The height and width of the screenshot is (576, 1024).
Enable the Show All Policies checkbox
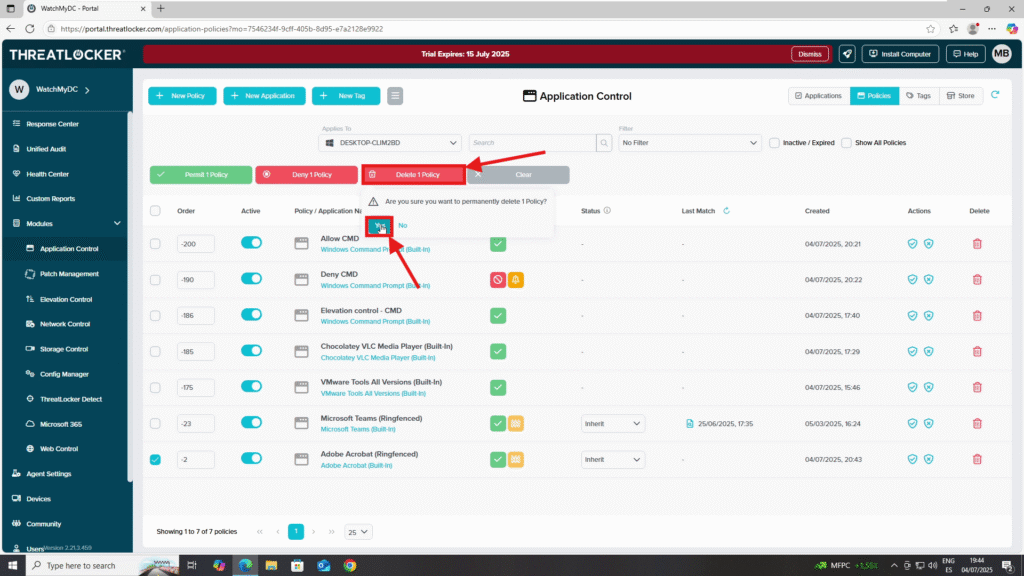click(846, 142)
